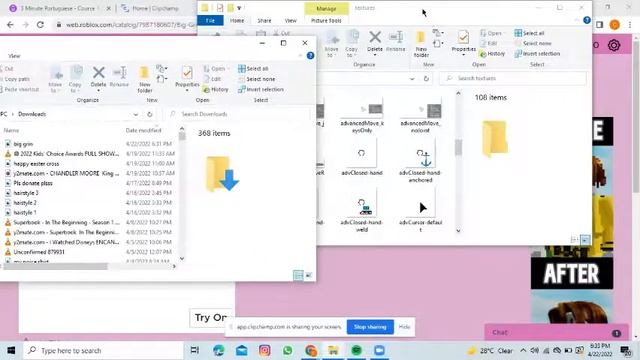Open Properties in the Downloads window ribbon
Screen dimensions: 640x360
pyautogui.click(x=187, y=77)
